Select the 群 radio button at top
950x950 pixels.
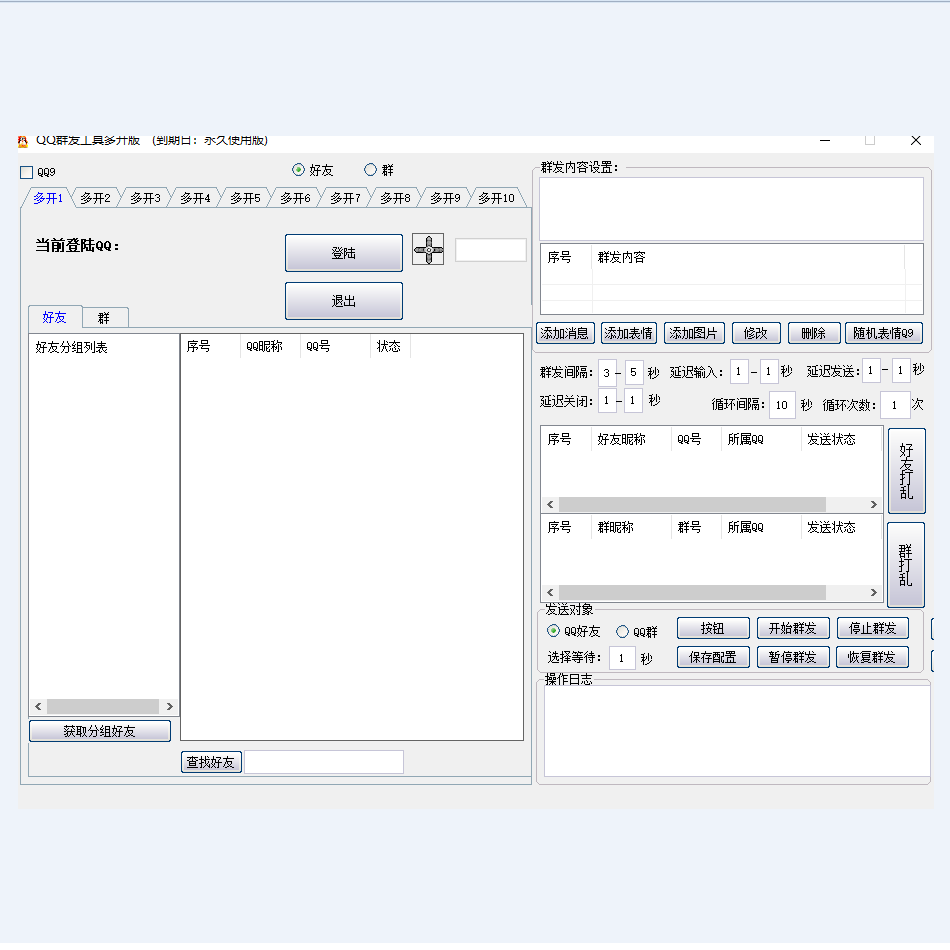point(370,170)
